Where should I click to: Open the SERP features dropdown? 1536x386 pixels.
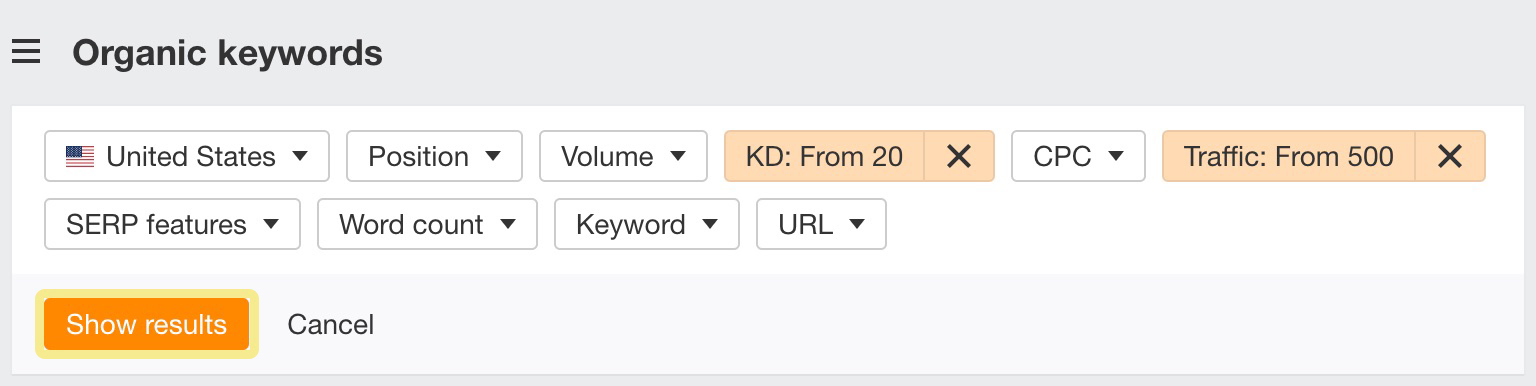point(172,224)
